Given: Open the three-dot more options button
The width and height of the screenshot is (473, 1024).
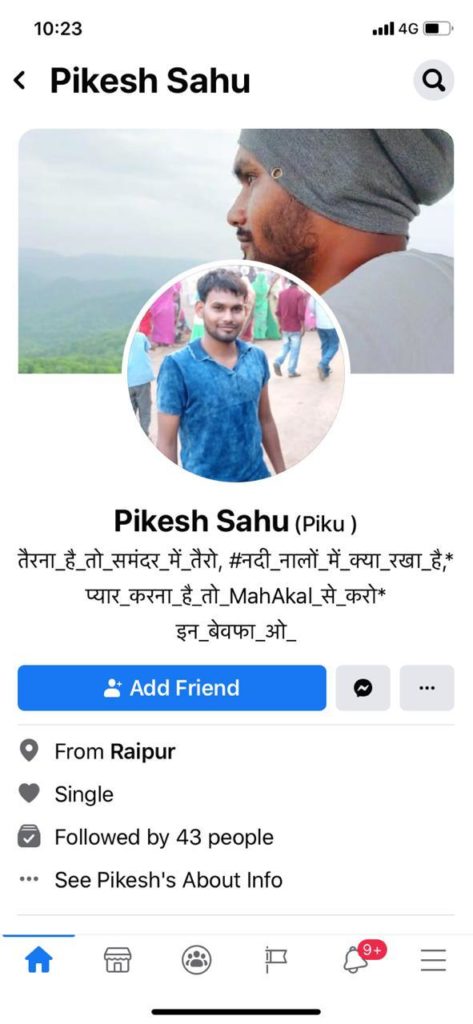Looking at the screenshot, I should point(427,688).
